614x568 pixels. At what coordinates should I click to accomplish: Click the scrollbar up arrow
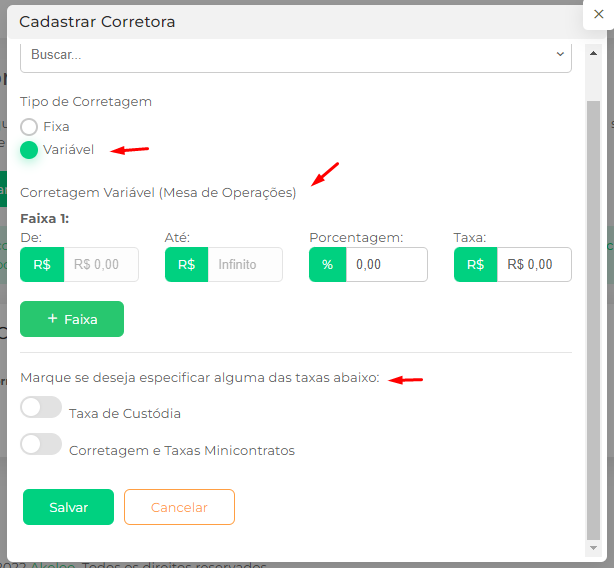click(593, 53)
